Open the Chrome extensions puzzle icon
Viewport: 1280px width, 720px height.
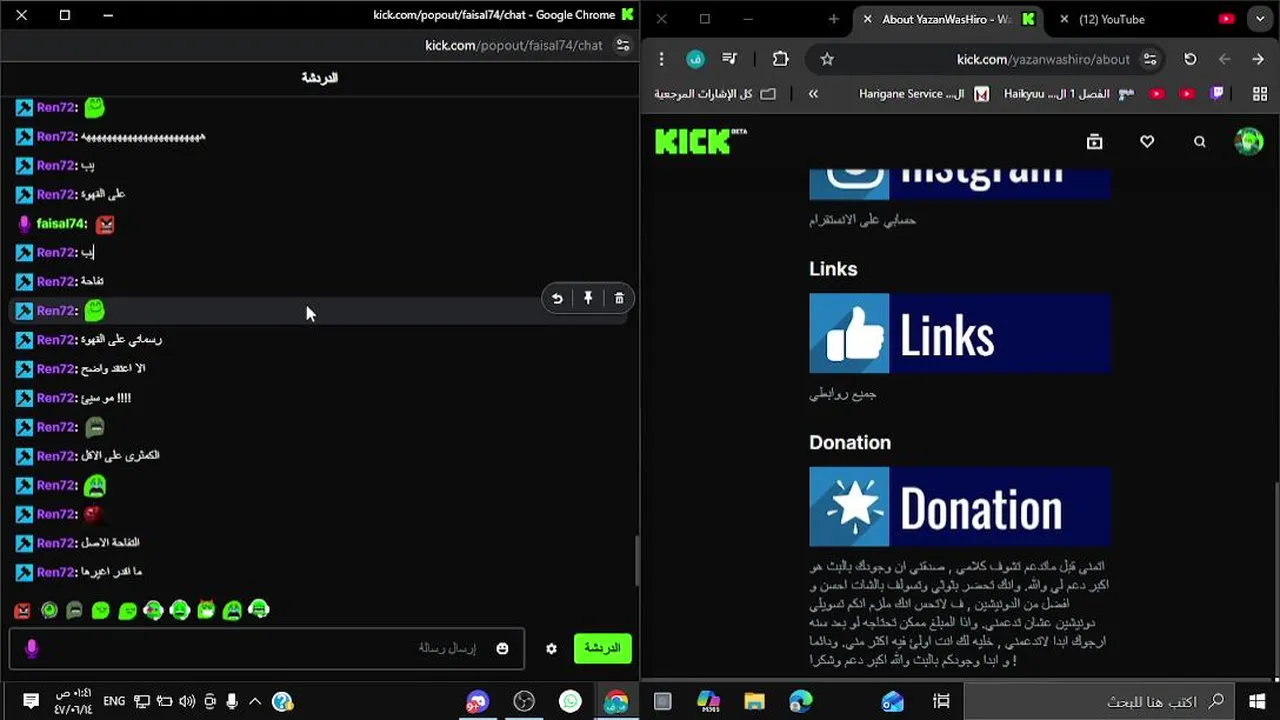pos(781,59)
